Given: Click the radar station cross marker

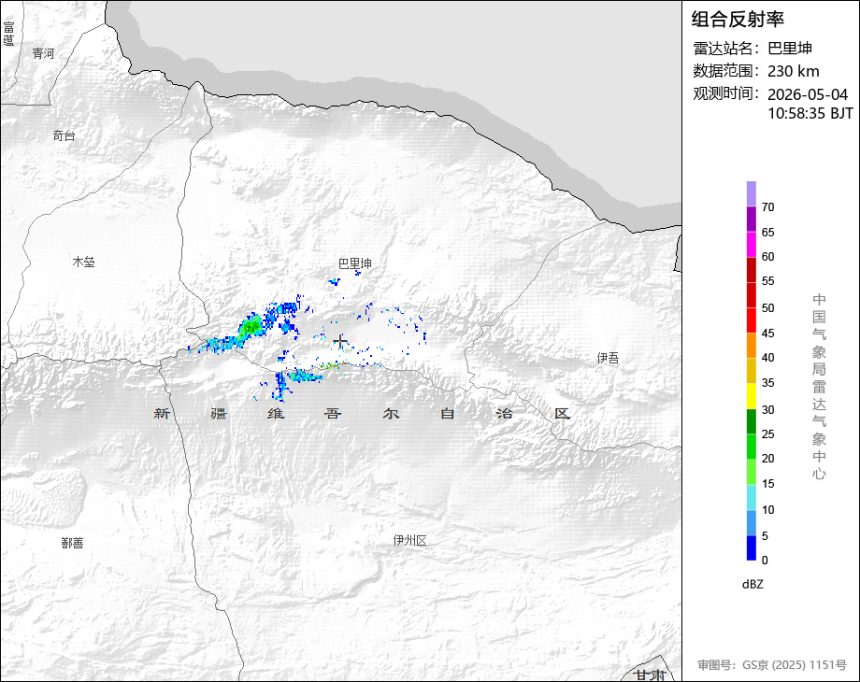Looking at the screenshot, I should pyautogui.click(x=340, y=341).
